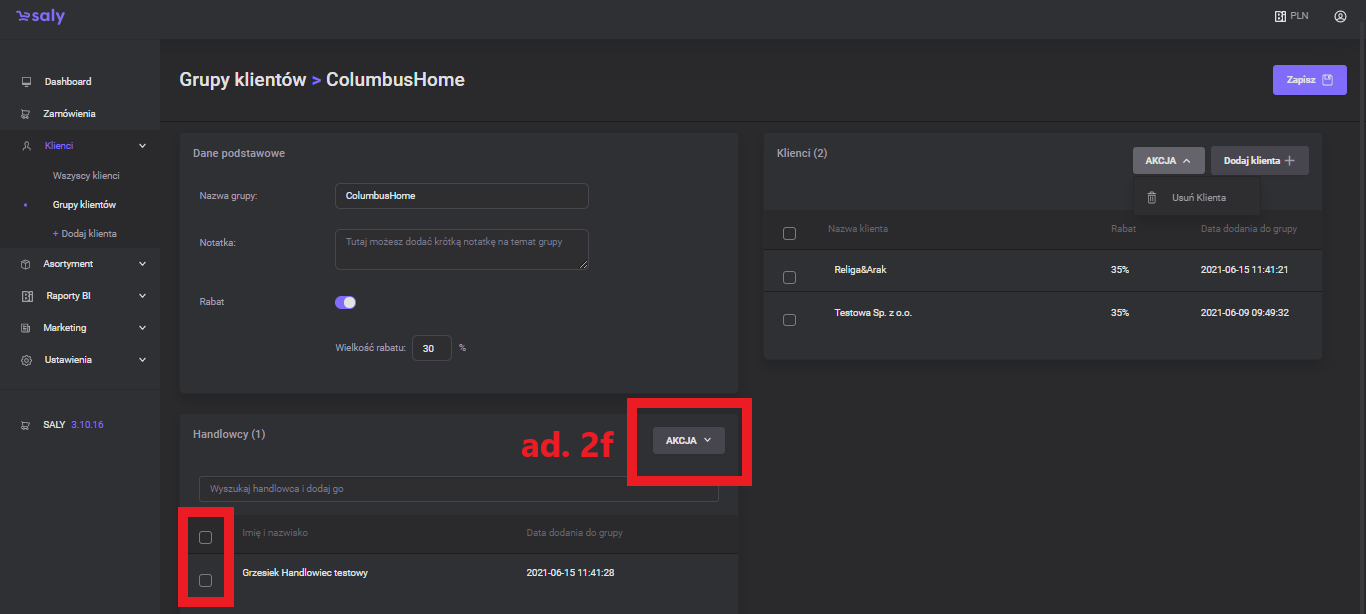Screen dimensions: 1366x614
Task: Open AKCJA dropdown in Handlowcy panel
Action: point(688,440)
